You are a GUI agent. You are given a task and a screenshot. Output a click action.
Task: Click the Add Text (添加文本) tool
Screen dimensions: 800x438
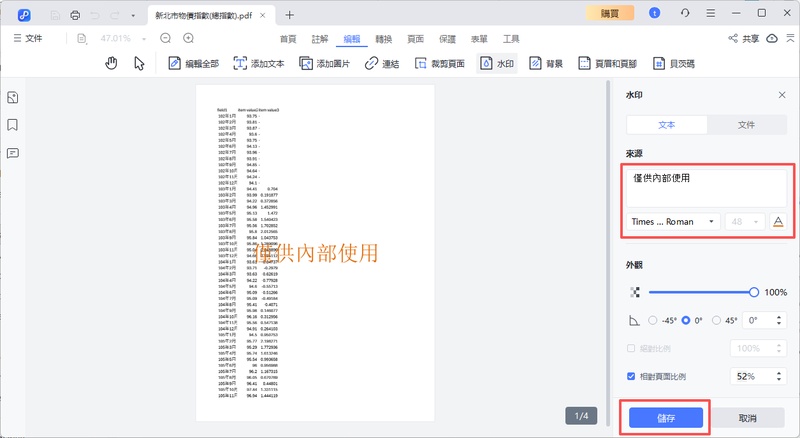259,63
